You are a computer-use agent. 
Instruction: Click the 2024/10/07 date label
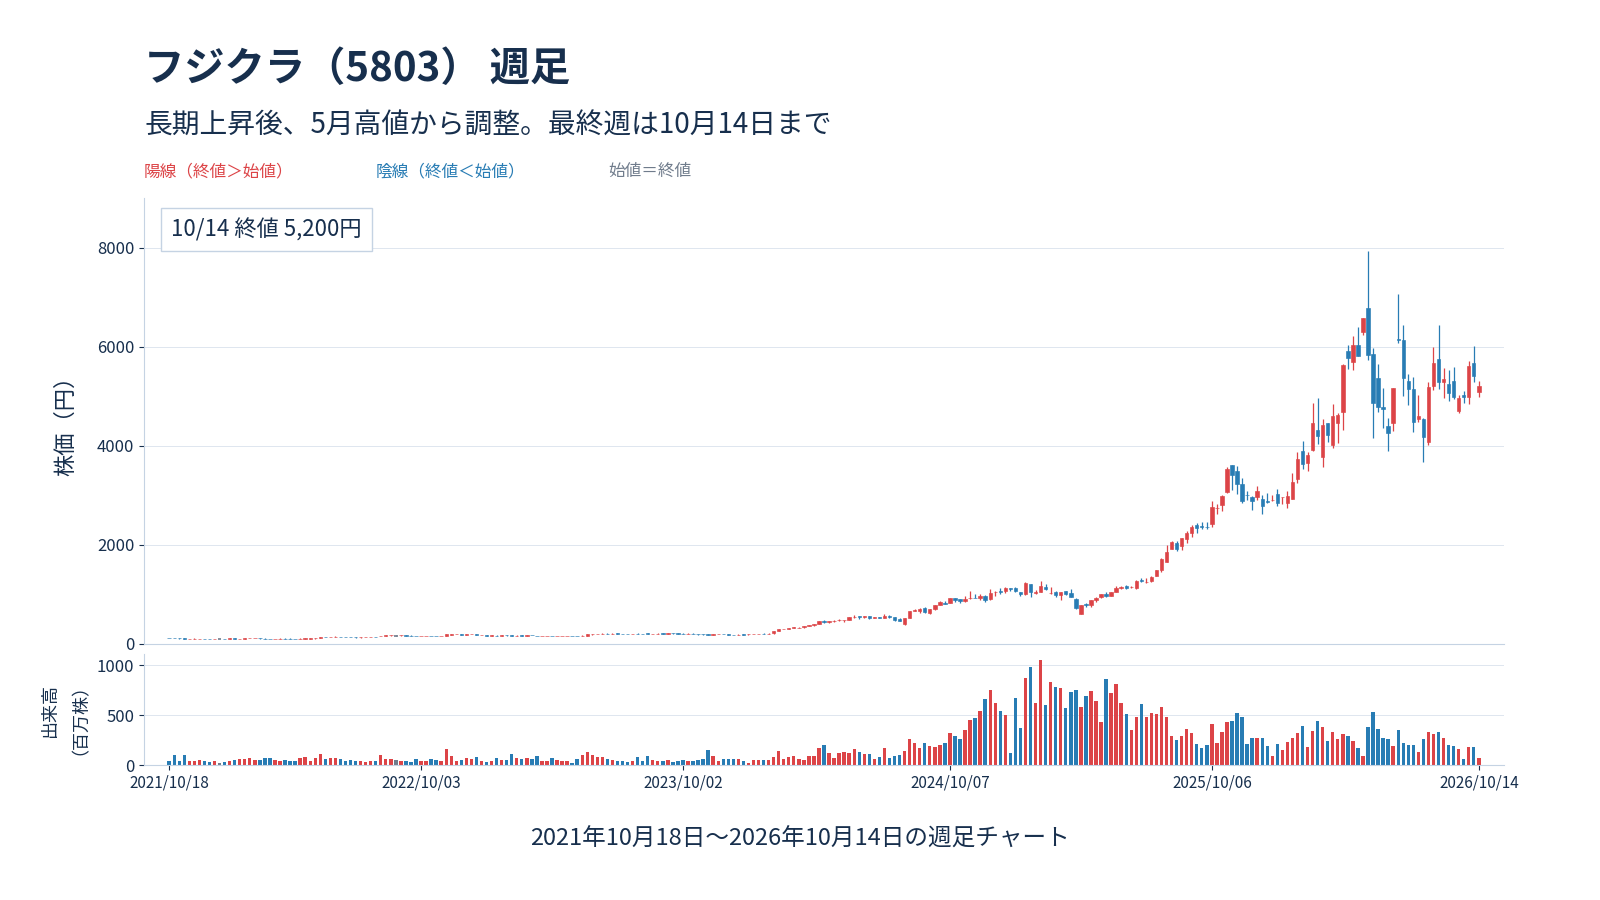point(950,782)
